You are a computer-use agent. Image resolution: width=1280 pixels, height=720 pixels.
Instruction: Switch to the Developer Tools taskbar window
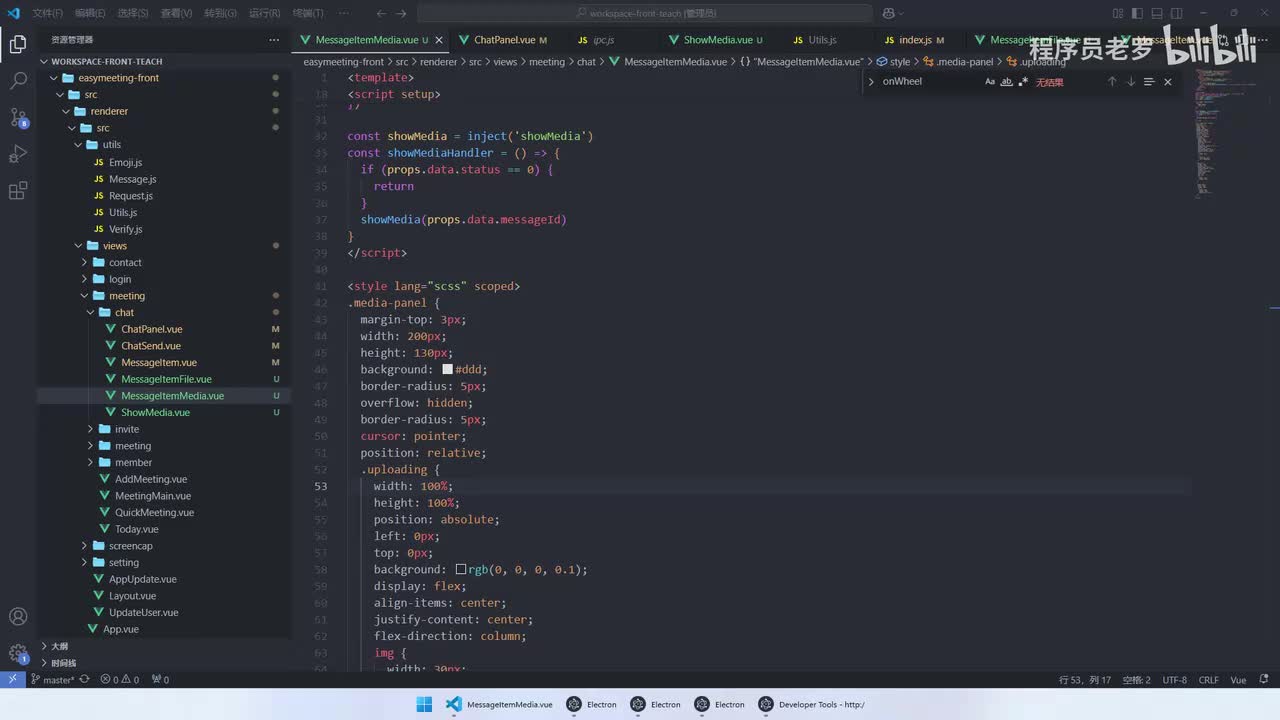click(x=811, y=704)
